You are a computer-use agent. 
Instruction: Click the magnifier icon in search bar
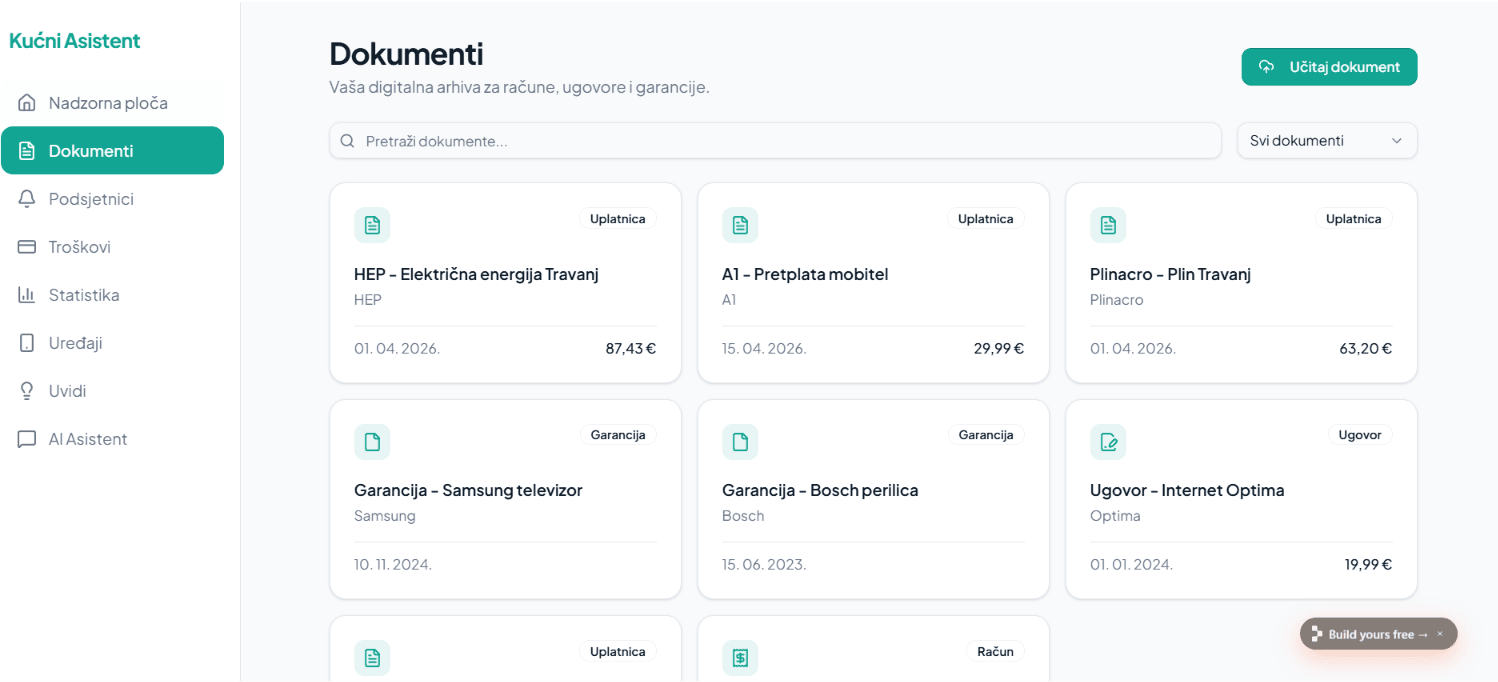point(348,141)
